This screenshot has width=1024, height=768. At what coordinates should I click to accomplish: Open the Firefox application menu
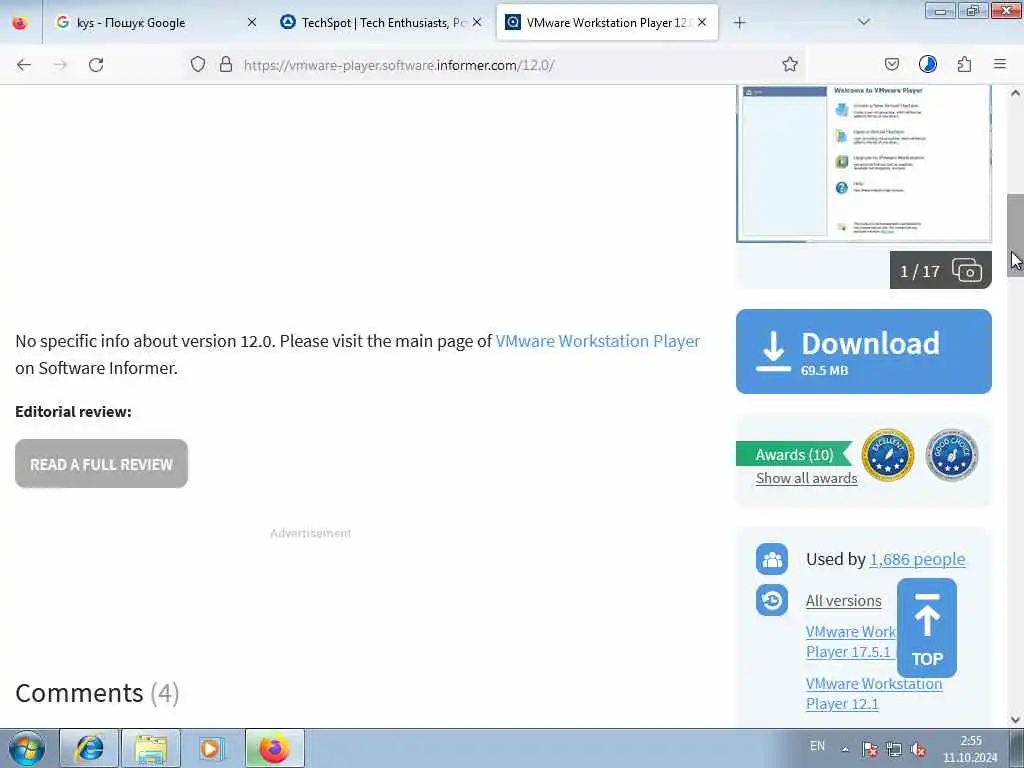(1000, 64)
